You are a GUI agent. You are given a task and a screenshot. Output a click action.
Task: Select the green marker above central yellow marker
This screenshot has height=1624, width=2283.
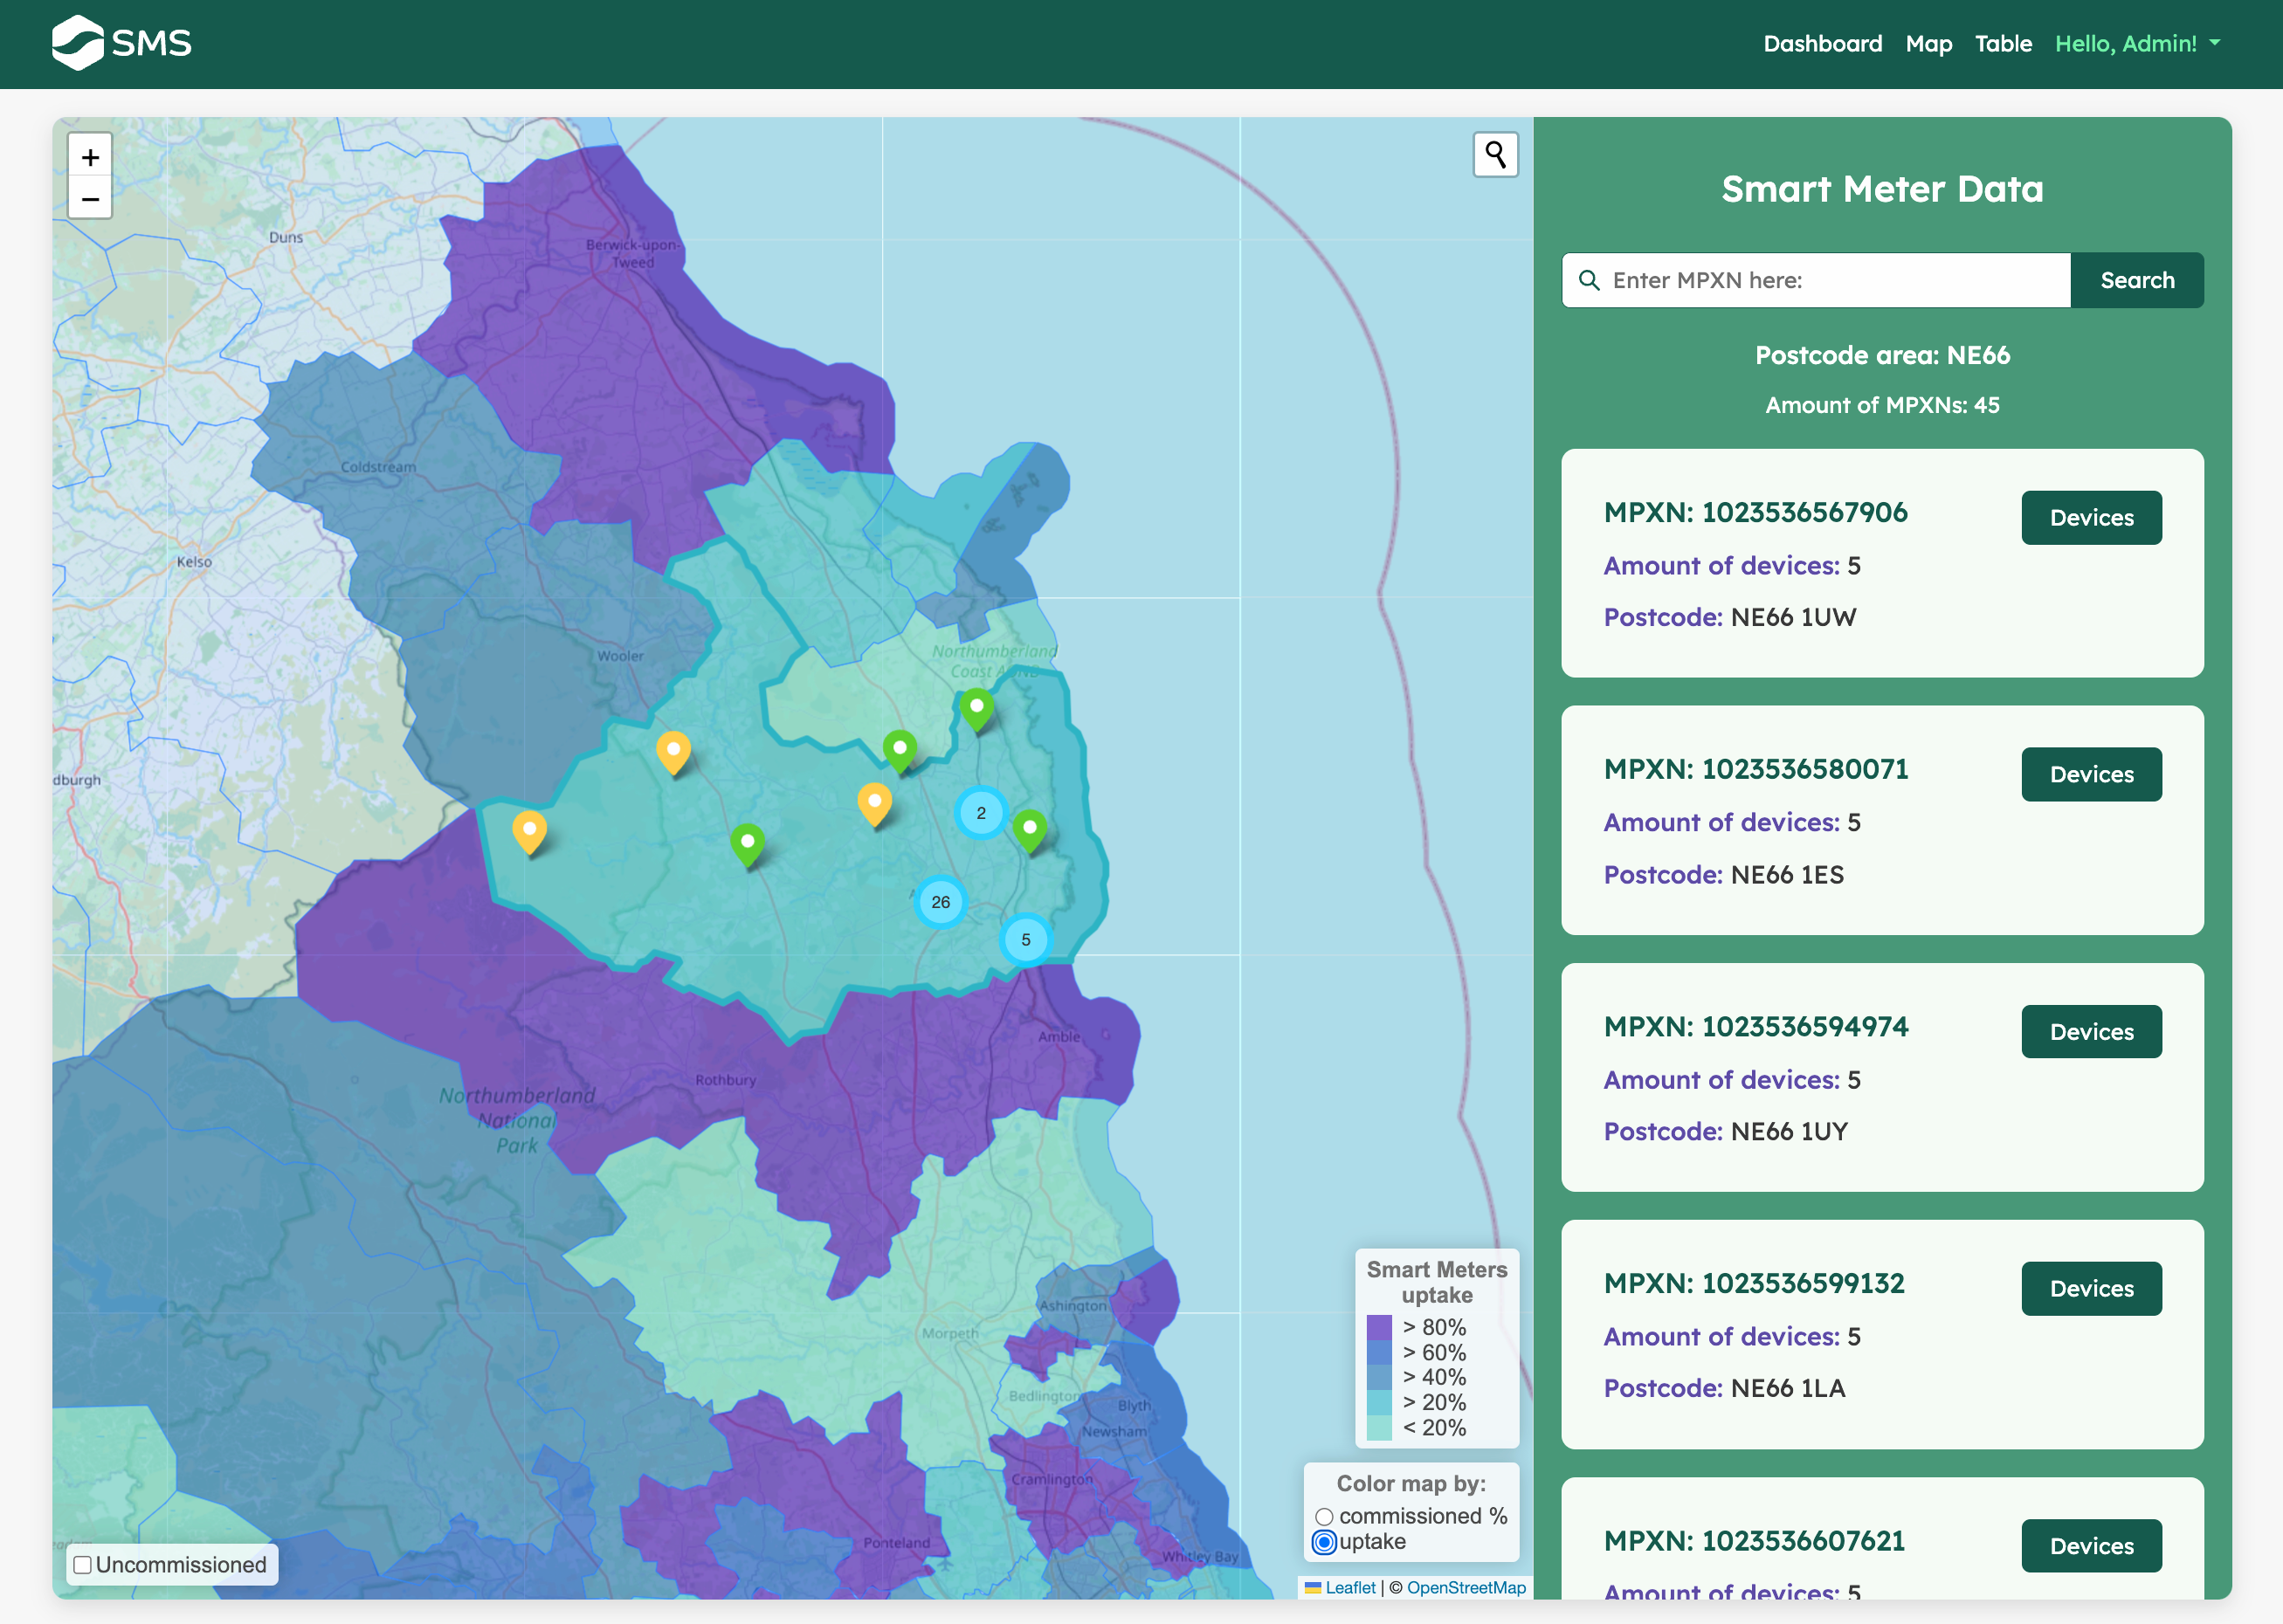pos(900,751)
